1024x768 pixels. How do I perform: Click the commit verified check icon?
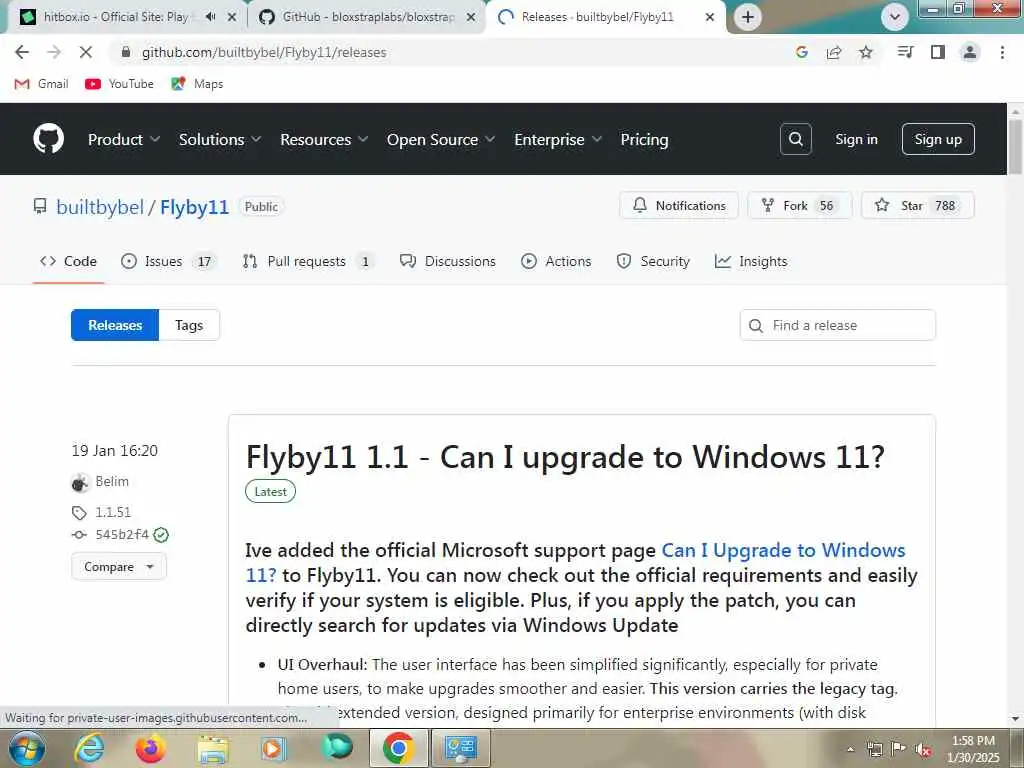(x=161, y=535)
